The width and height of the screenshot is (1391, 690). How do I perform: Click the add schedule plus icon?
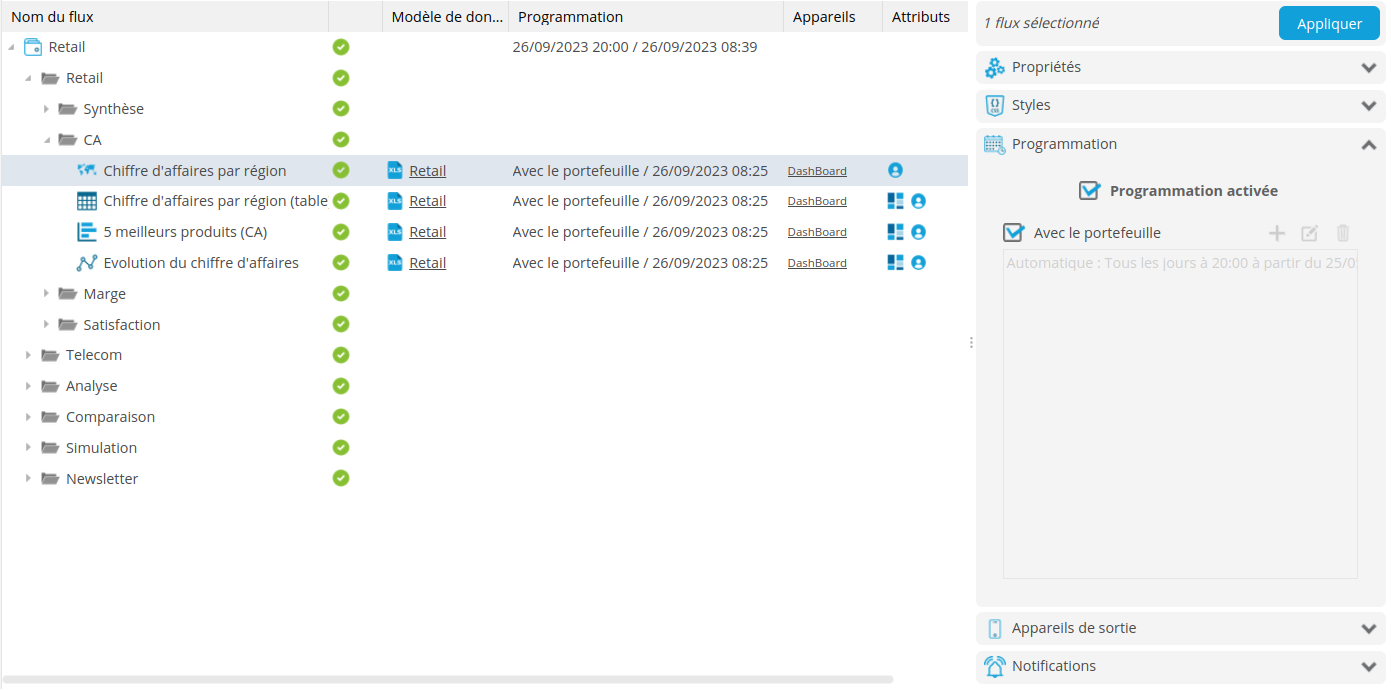tap(1276, 233)
